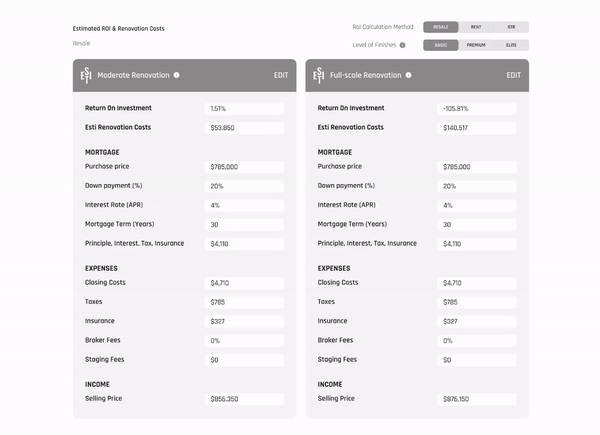
Task: Click Moderate Renovation staging fees field
Action: (x=244, y=360)
